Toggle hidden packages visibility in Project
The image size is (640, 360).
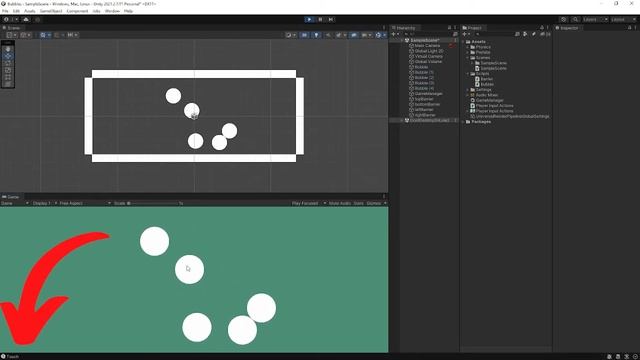(x=545, y=34)
